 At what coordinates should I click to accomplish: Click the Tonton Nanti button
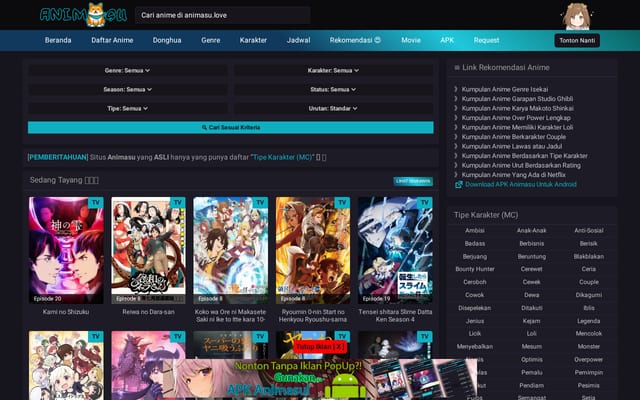pos(577,40)
